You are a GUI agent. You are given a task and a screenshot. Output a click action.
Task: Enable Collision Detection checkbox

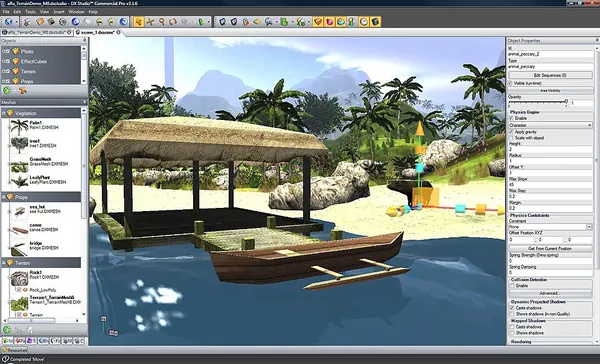click(x=512, y=286)
